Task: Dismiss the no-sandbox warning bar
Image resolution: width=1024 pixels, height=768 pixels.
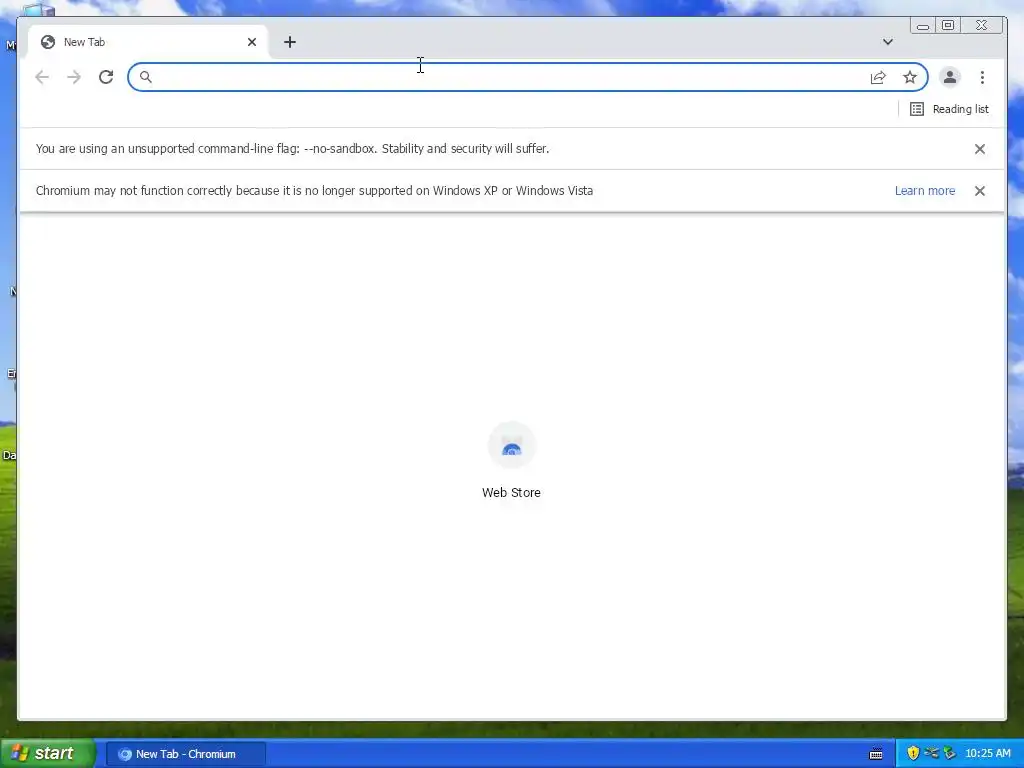Action: (980, 149)
